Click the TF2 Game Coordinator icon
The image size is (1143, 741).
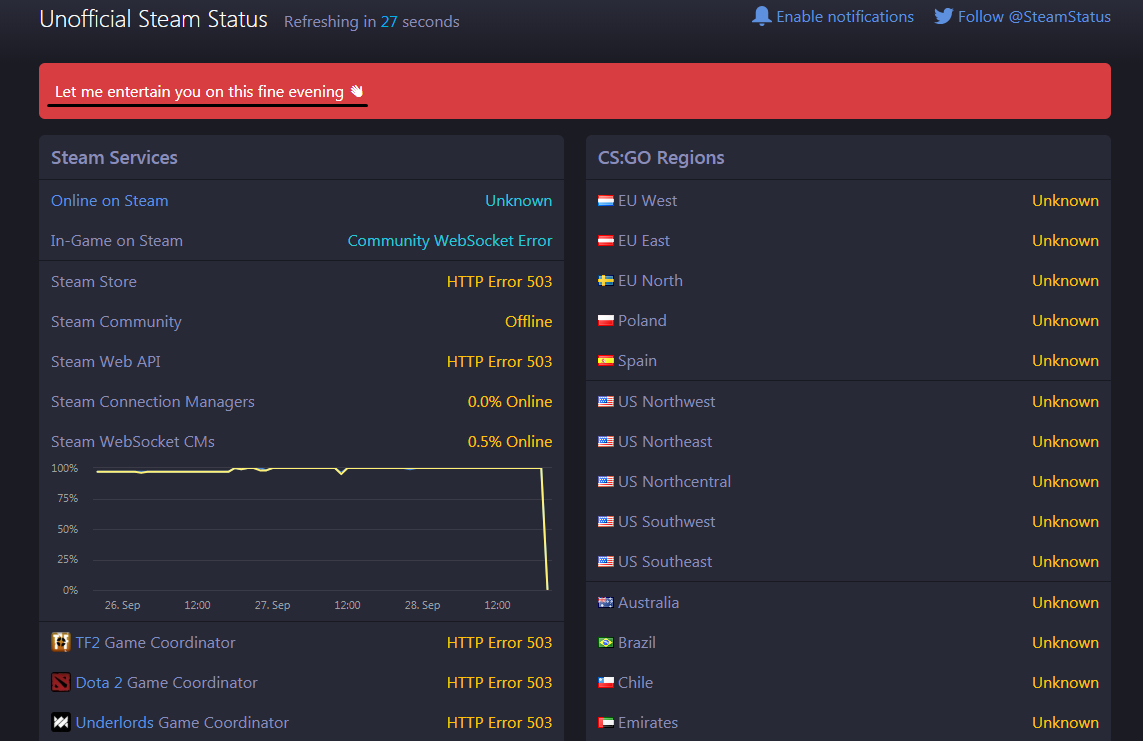tap(61, 642)
